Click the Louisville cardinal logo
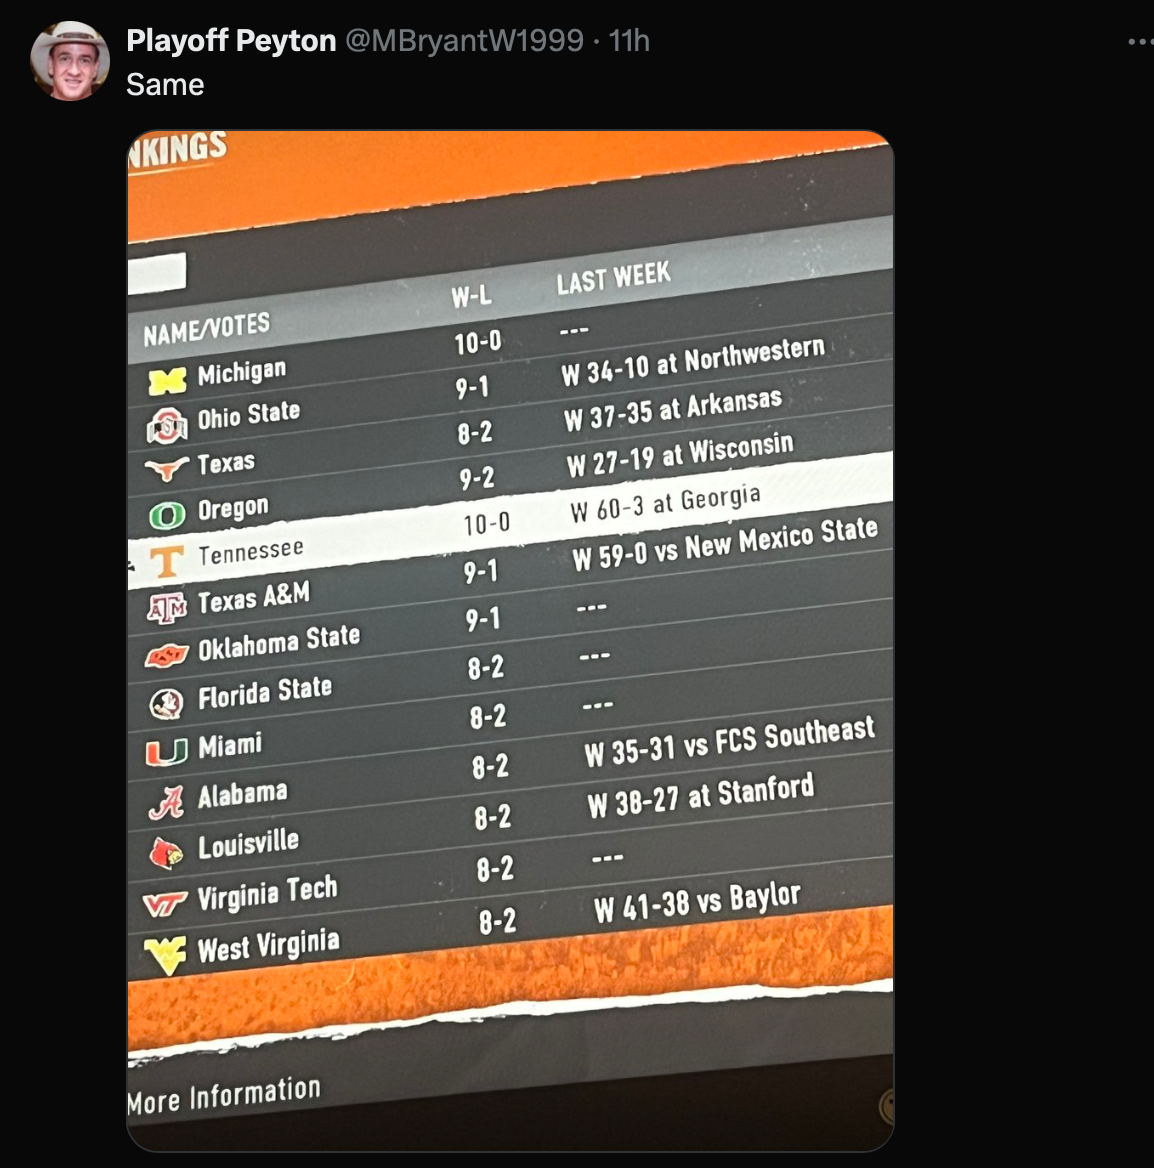The height and width of the screenshot is (1168, 1154). click(x=166, y=853)
